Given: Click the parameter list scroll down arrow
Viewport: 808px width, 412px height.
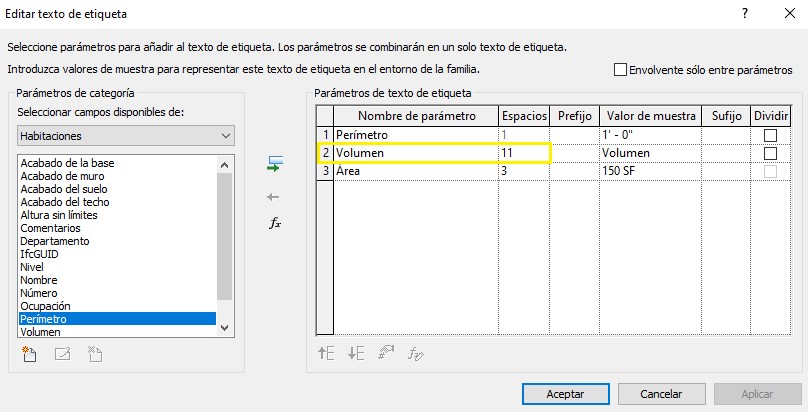Looking at the screenshot, I should (225, 328).
